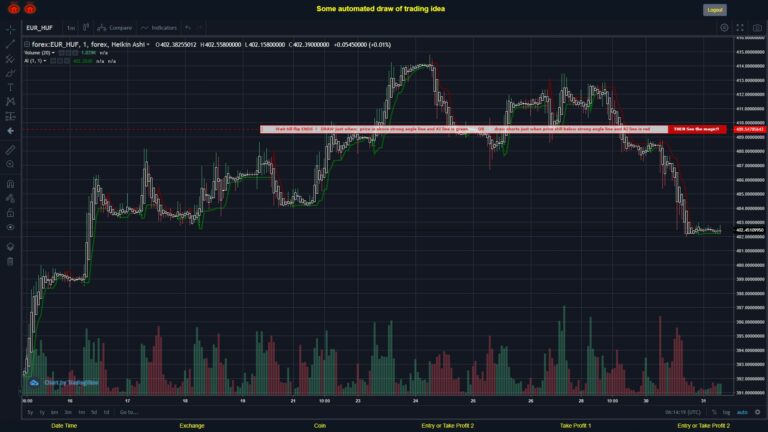This screenshot has width=768, height=432.
Task: Click the red price label on the price axis
Action: coord(750,130)
